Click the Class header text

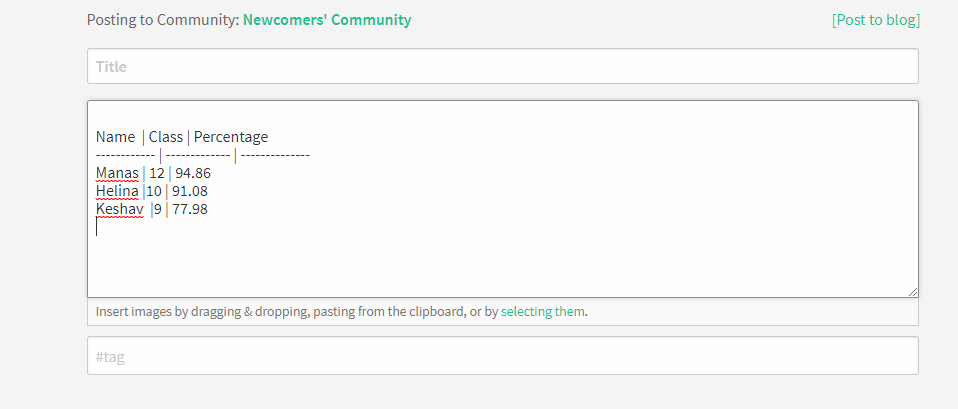tap(166, 137)
